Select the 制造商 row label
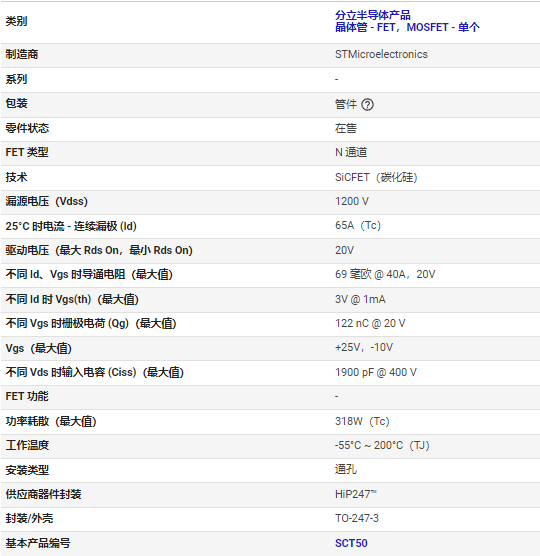Image resolution: width=540 pixels, height=556 pixels. click(22, 54)
